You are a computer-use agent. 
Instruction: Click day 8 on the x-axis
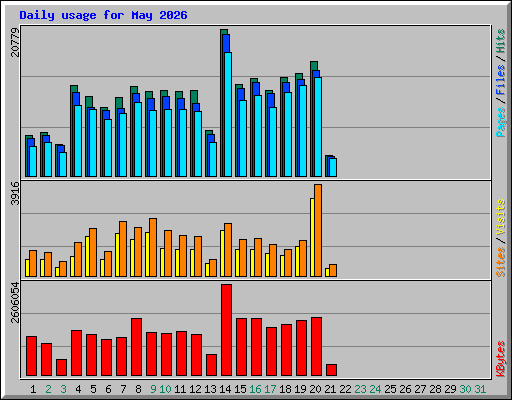tap(138, 389)
